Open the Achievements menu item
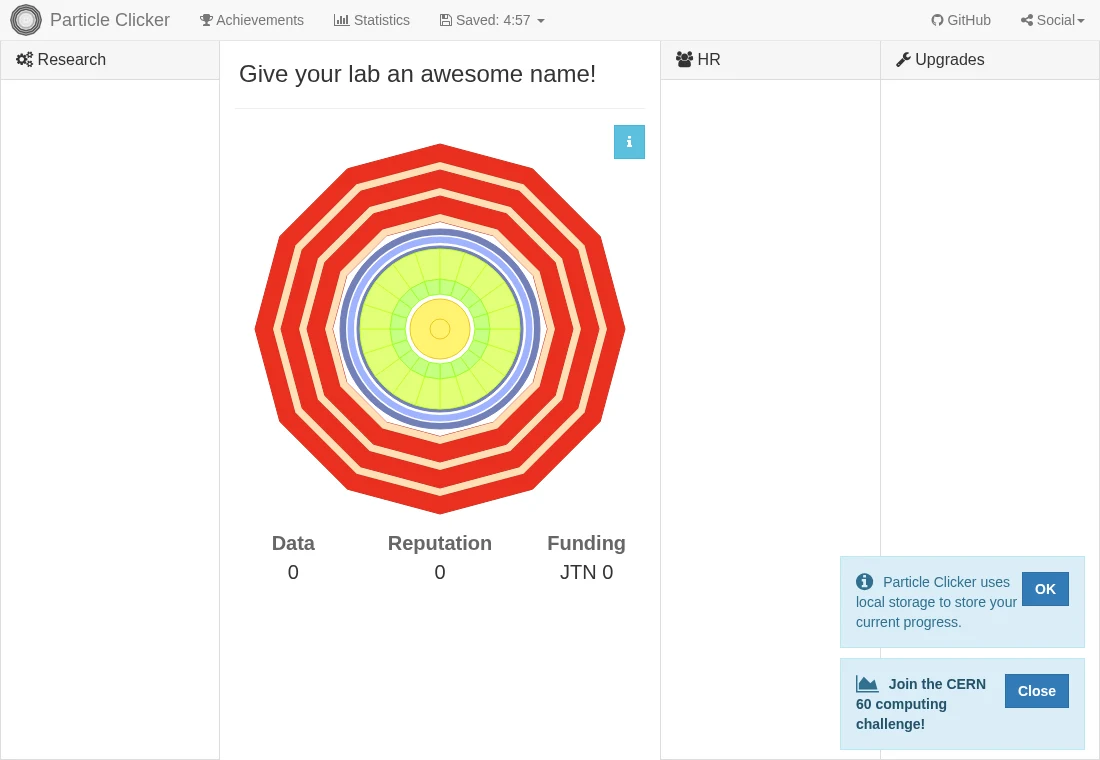 click(252, 20)
